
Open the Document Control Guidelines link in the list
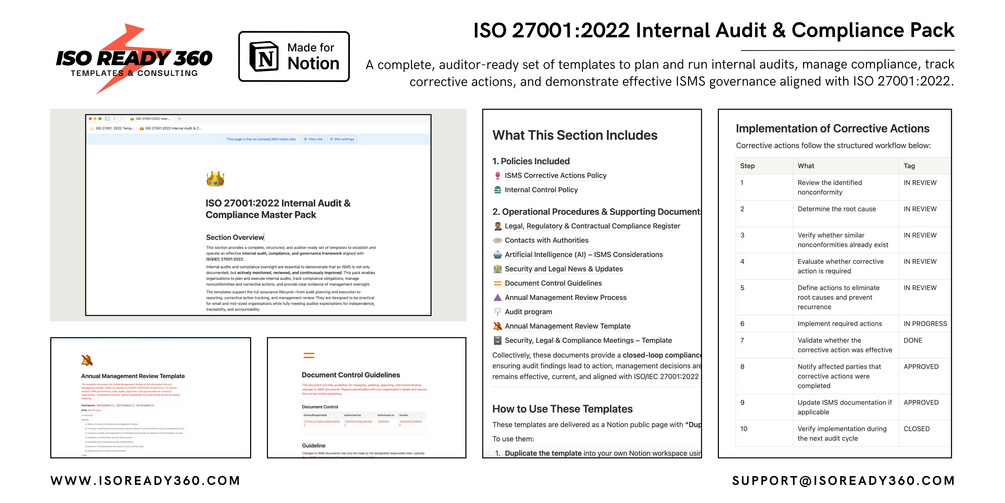pos(553,283)
